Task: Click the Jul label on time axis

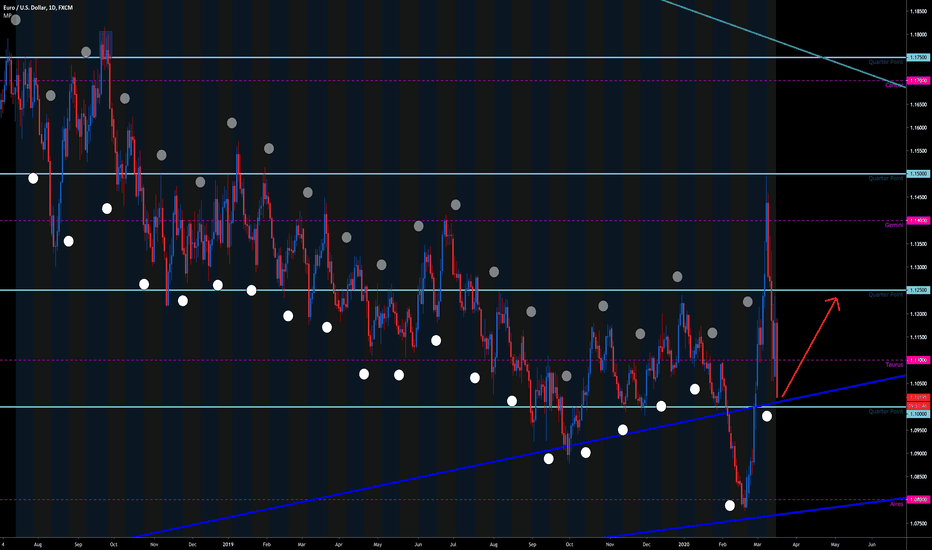Action: click(453, 544)
